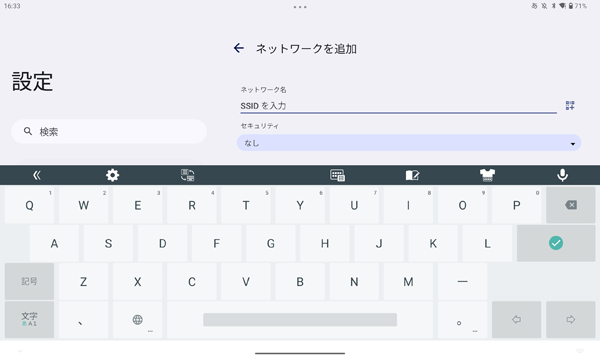Tap the U key
The height and width of the screenshot is (360, 600).
[354, 205]
